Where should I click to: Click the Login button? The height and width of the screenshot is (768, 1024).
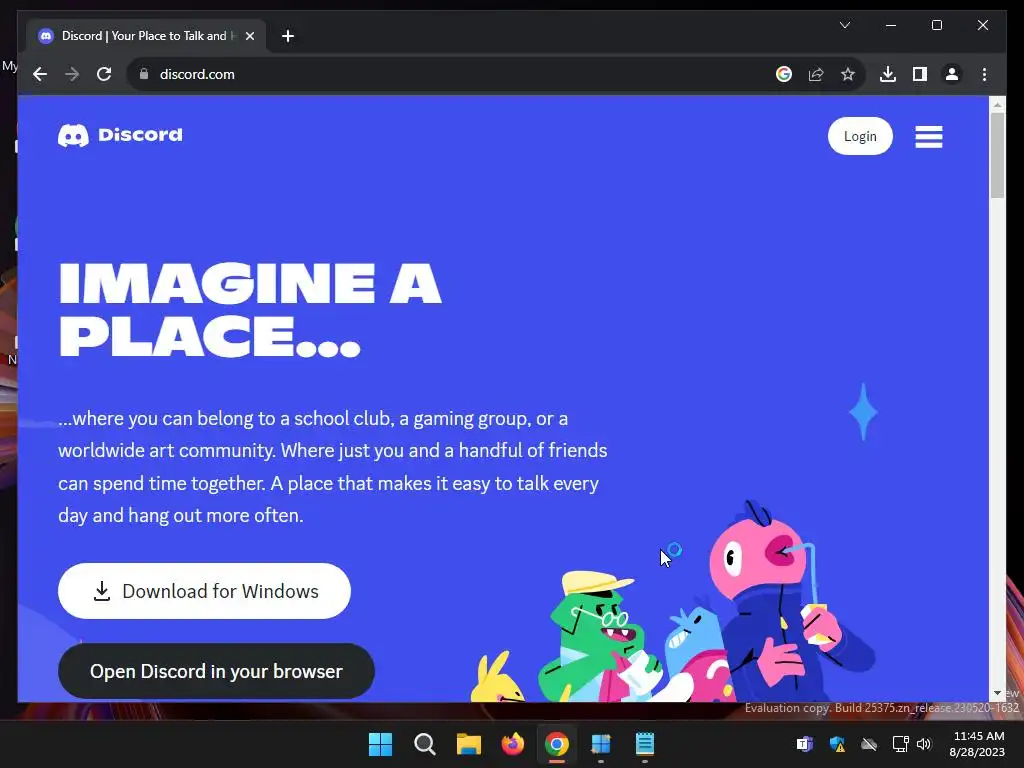860,136
